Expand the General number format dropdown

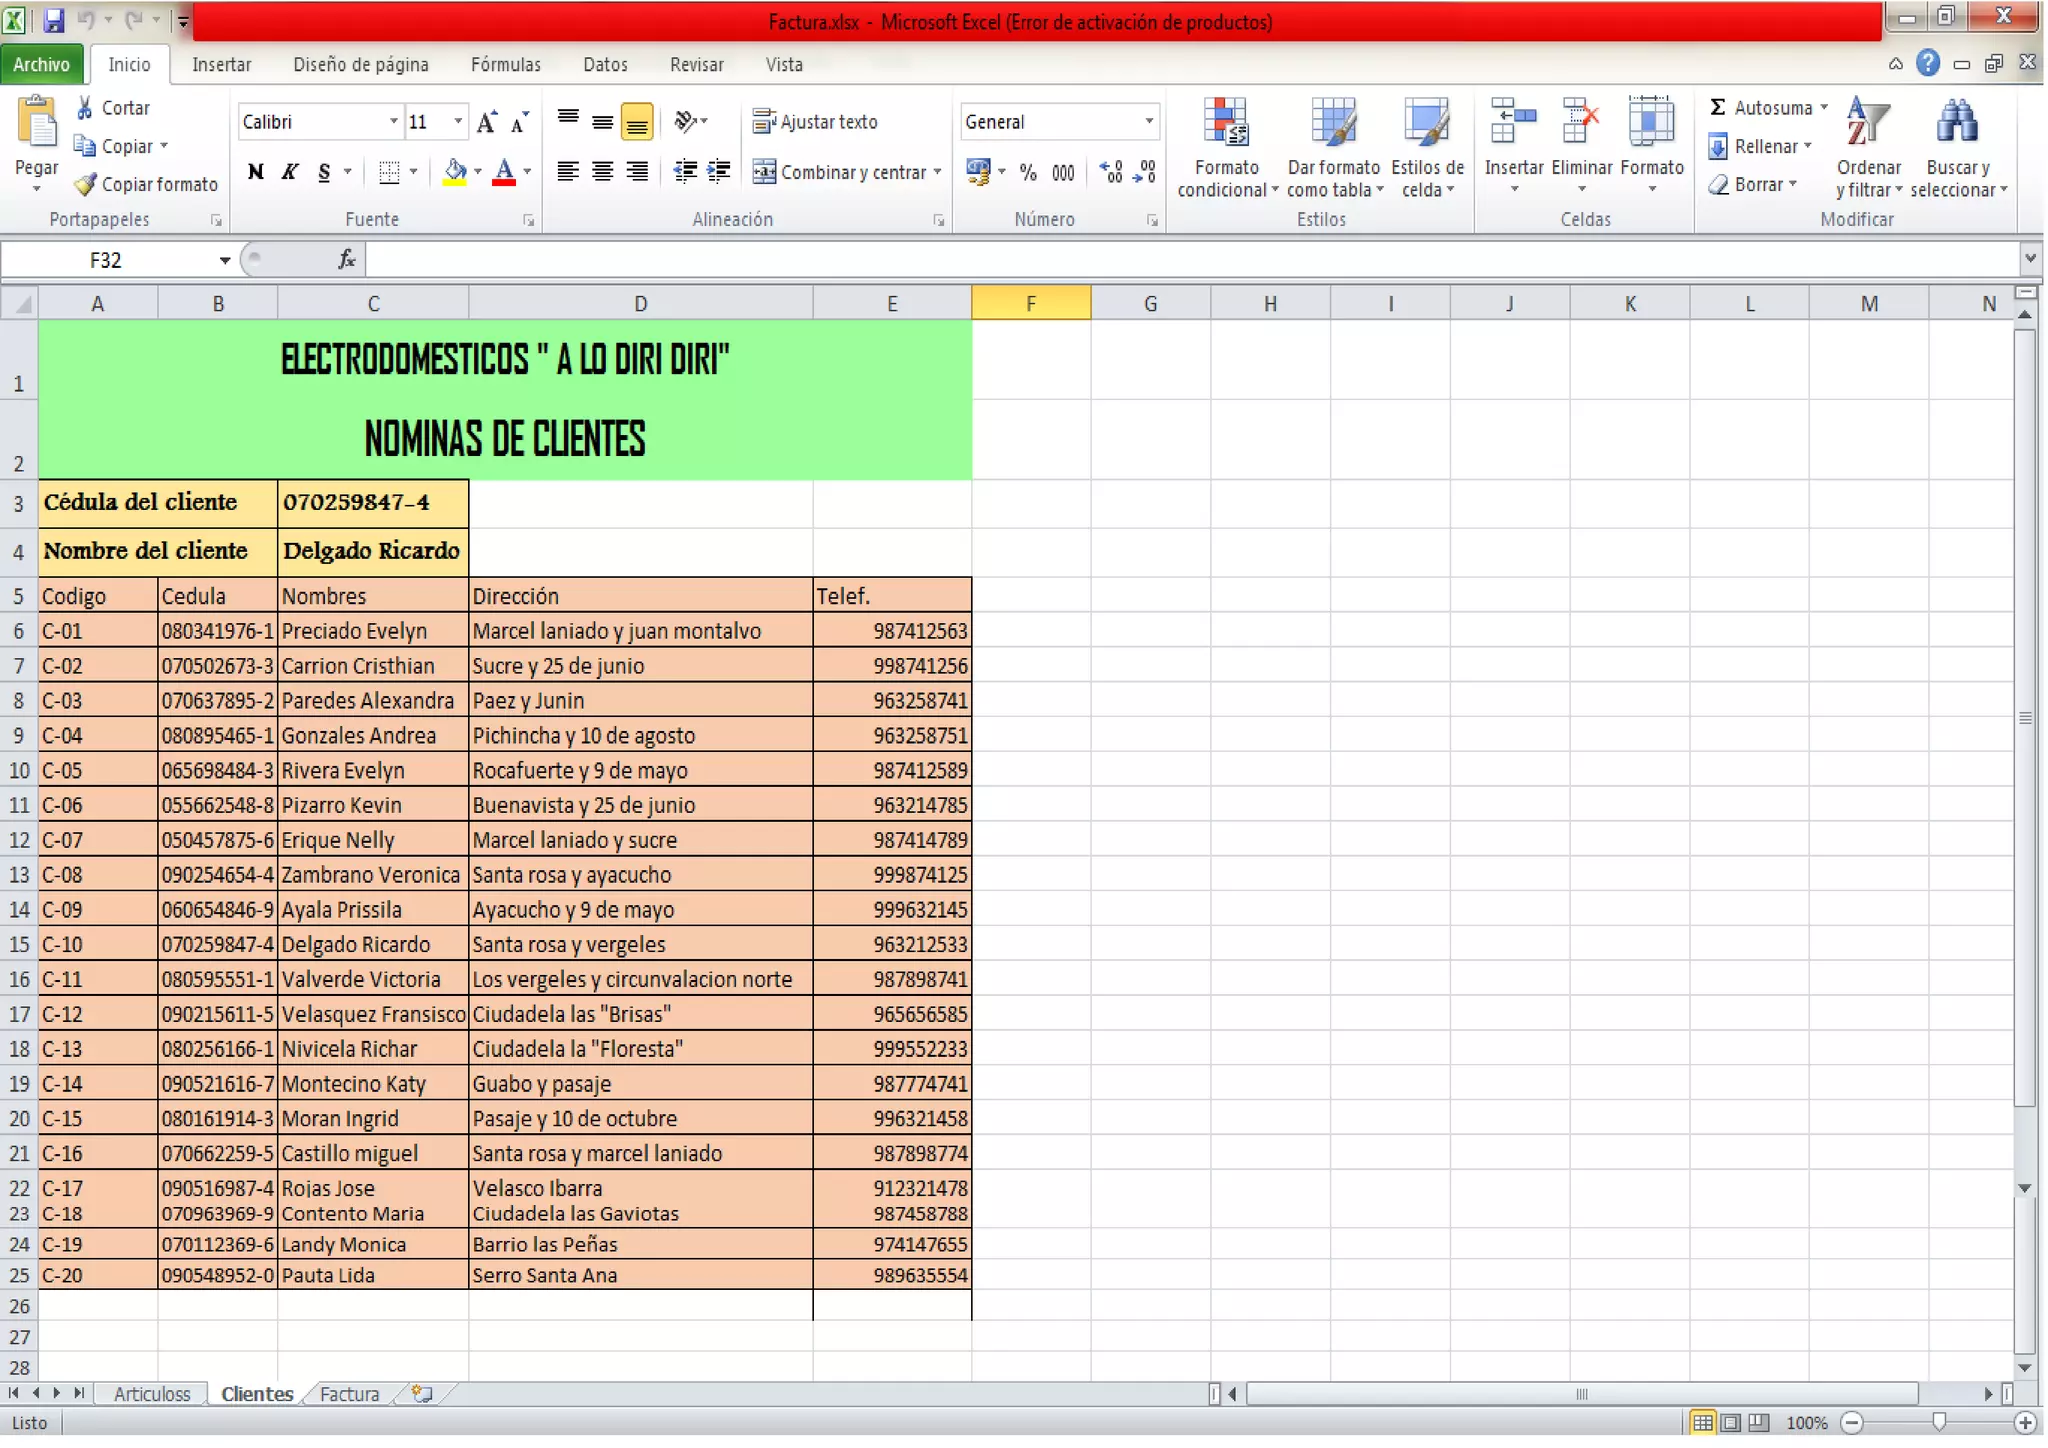tap(1148, 122)
